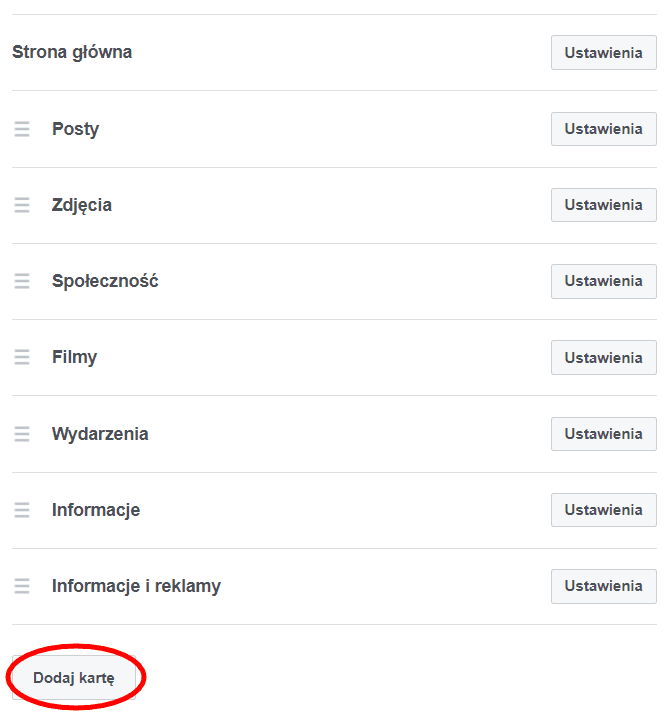Click the drag handle icon beside Wydarzenia
This screenshot has width=672, height=713.
pos(22,434)
